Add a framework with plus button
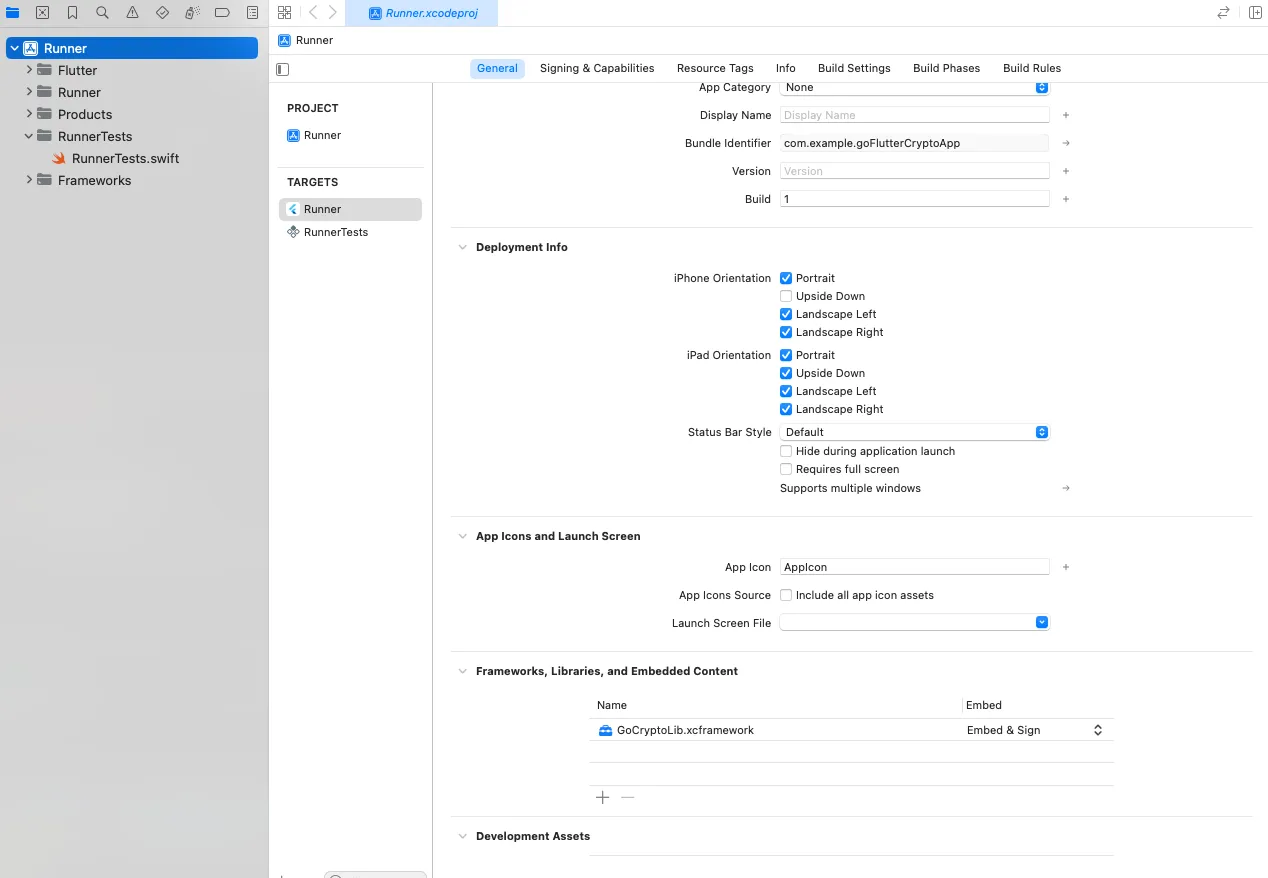The image size is (1268, 878). [x=602, y=797]
